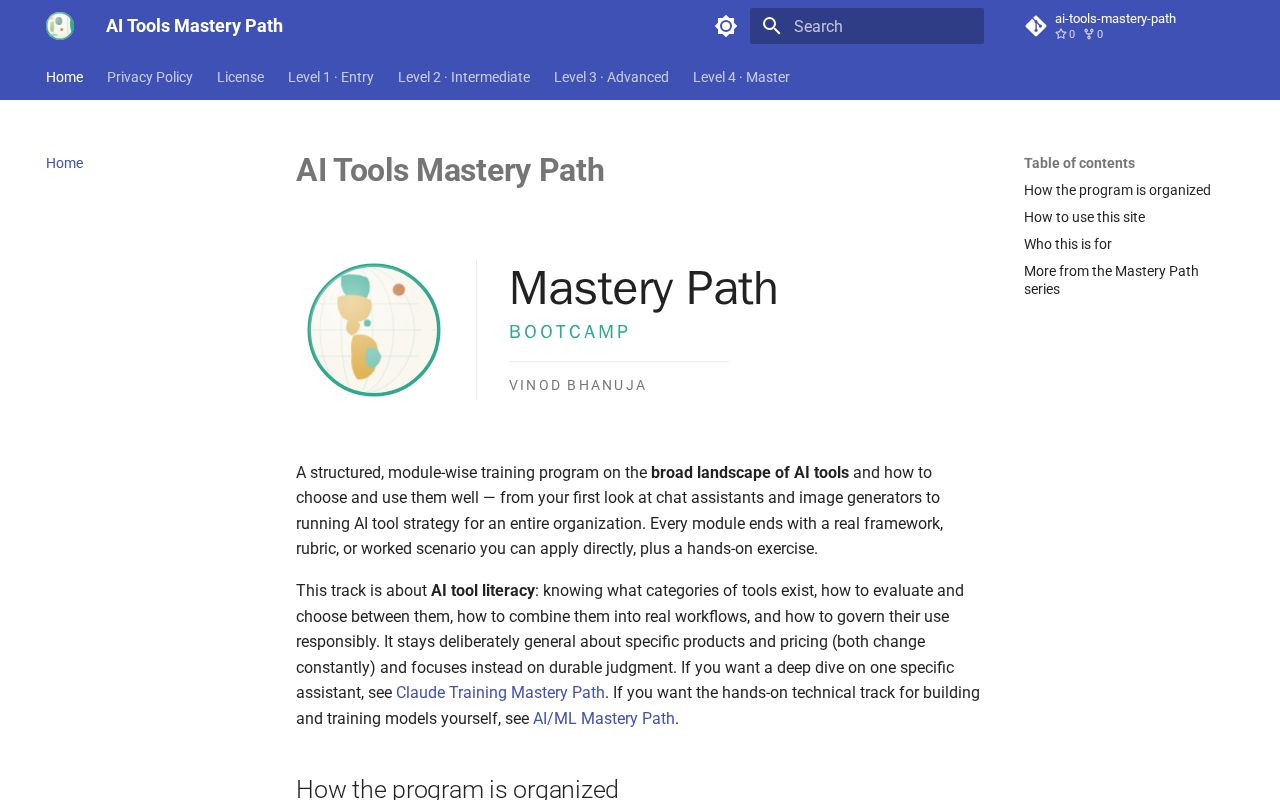Open the License tab
Screen dimensions: 1280x800
(x=240, y=77)
